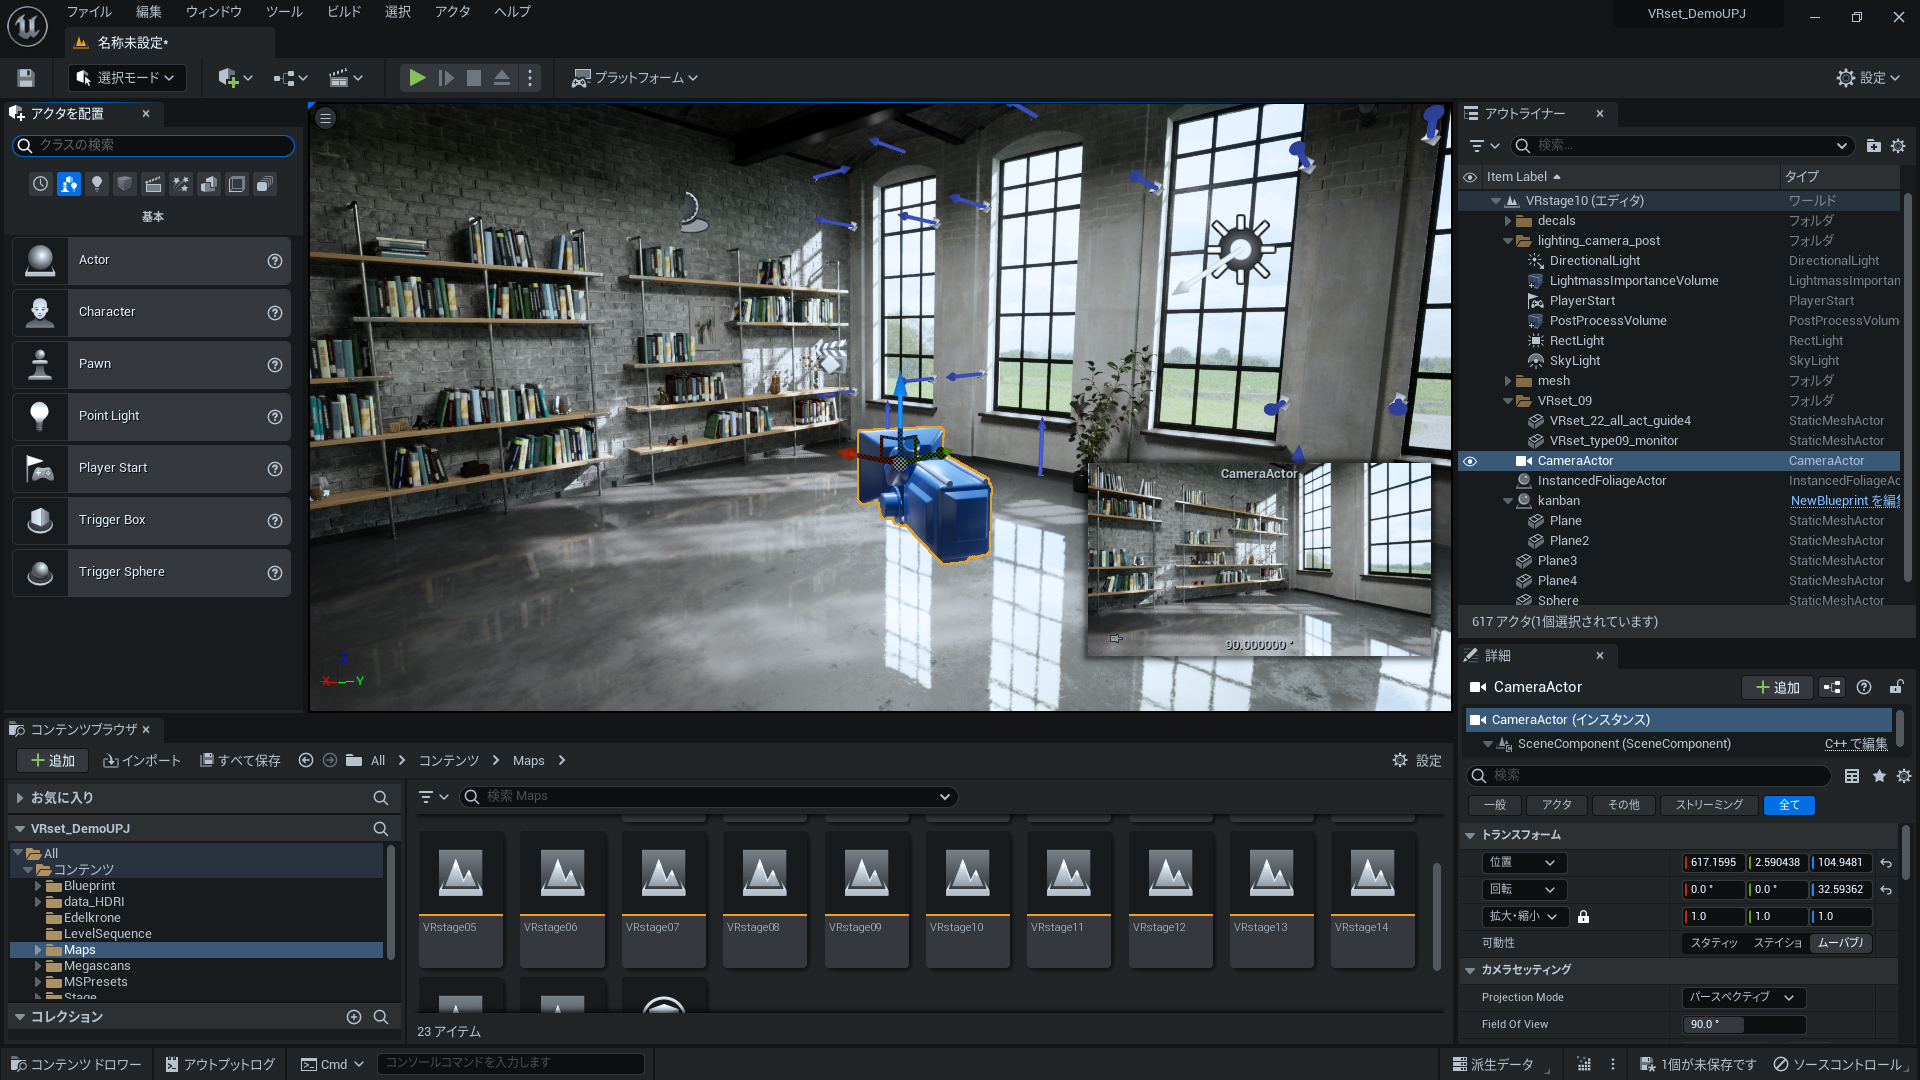This screenshot has width=1920, height=1080.
Task: Click the すべて保存 button
Action: coord(240,761)
